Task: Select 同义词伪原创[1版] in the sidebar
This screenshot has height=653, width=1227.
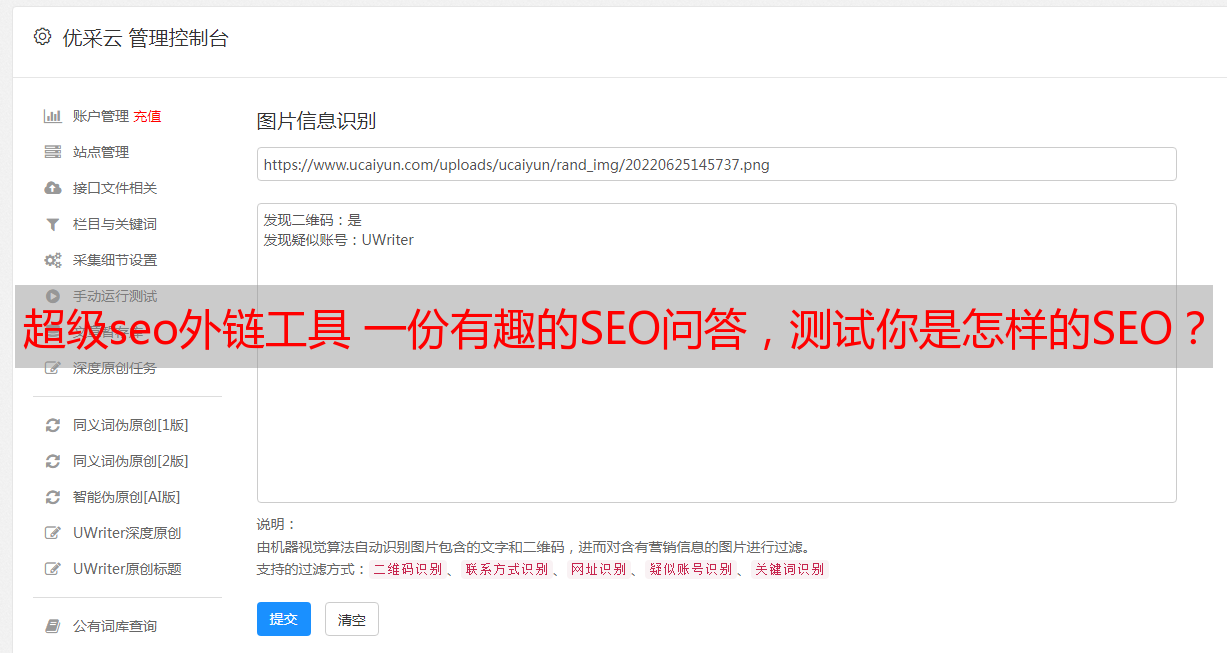Action: point(131,425)
